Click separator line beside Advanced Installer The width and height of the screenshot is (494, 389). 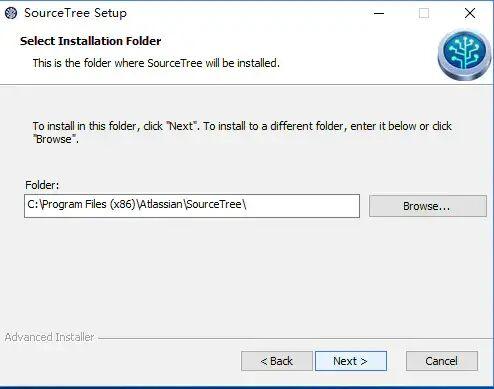click(295, 339)
